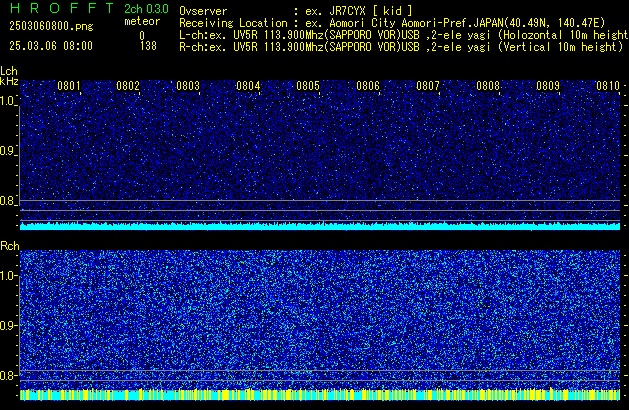The width and height of the screenshot is (629, 410).
Task: Click the 2ch 0.3.0 version label
Action: pyautogui.click(x=146, y=9)
